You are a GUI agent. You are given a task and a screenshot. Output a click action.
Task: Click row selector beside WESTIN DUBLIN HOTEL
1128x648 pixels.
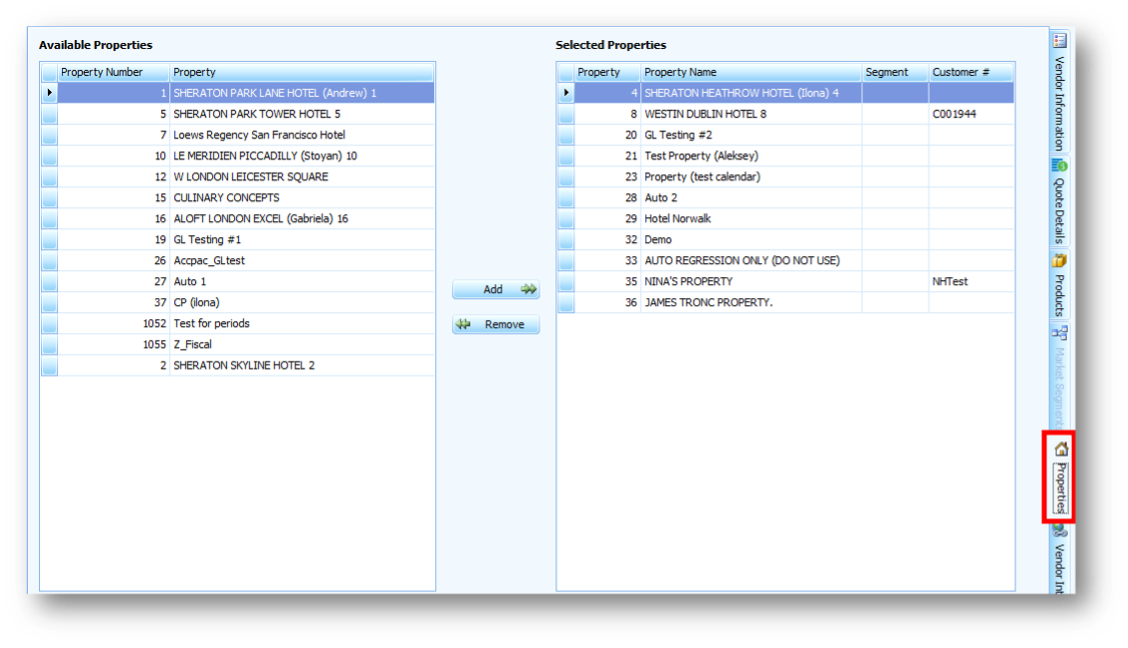[x=565, y=114]
